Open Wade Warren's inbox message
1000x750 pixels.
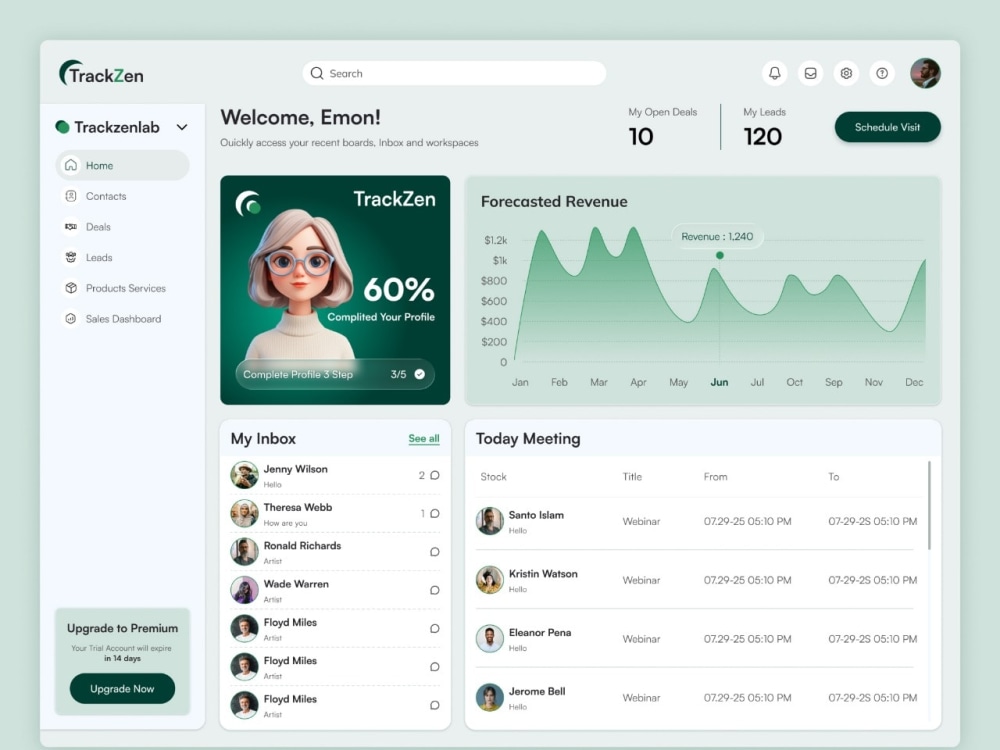(x=335, y=590)
